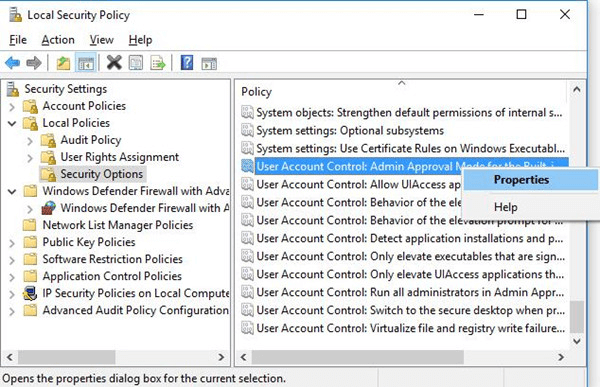Select System settings: Use Certificate Rules policy
Image resolution: width=600 pixels, height=387 pixels.
tap(410, 149)
